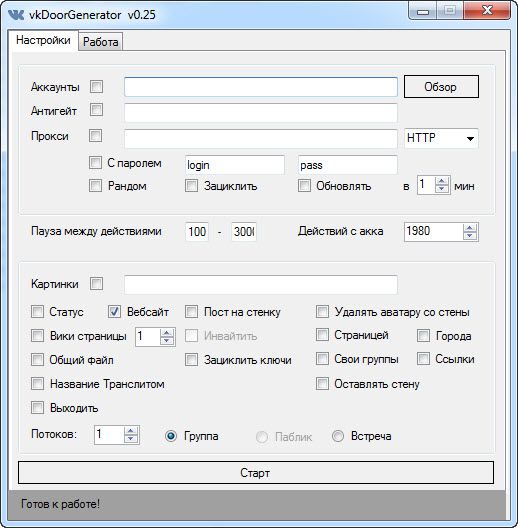Increase the proxy refresh minutes stepper
This screenshot has height=528, width=518.
[442, 182]
